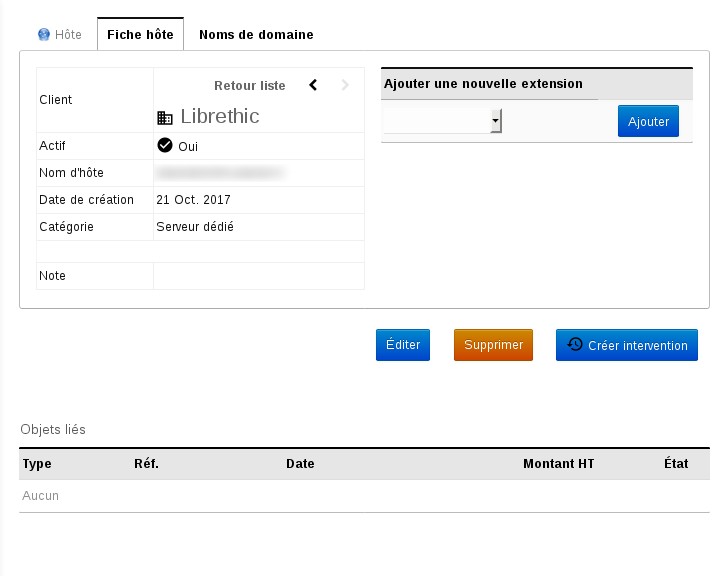Click the history clock icon on Créer intervention
The height and width of the screenshot is (576, 725).
[574, 344]
